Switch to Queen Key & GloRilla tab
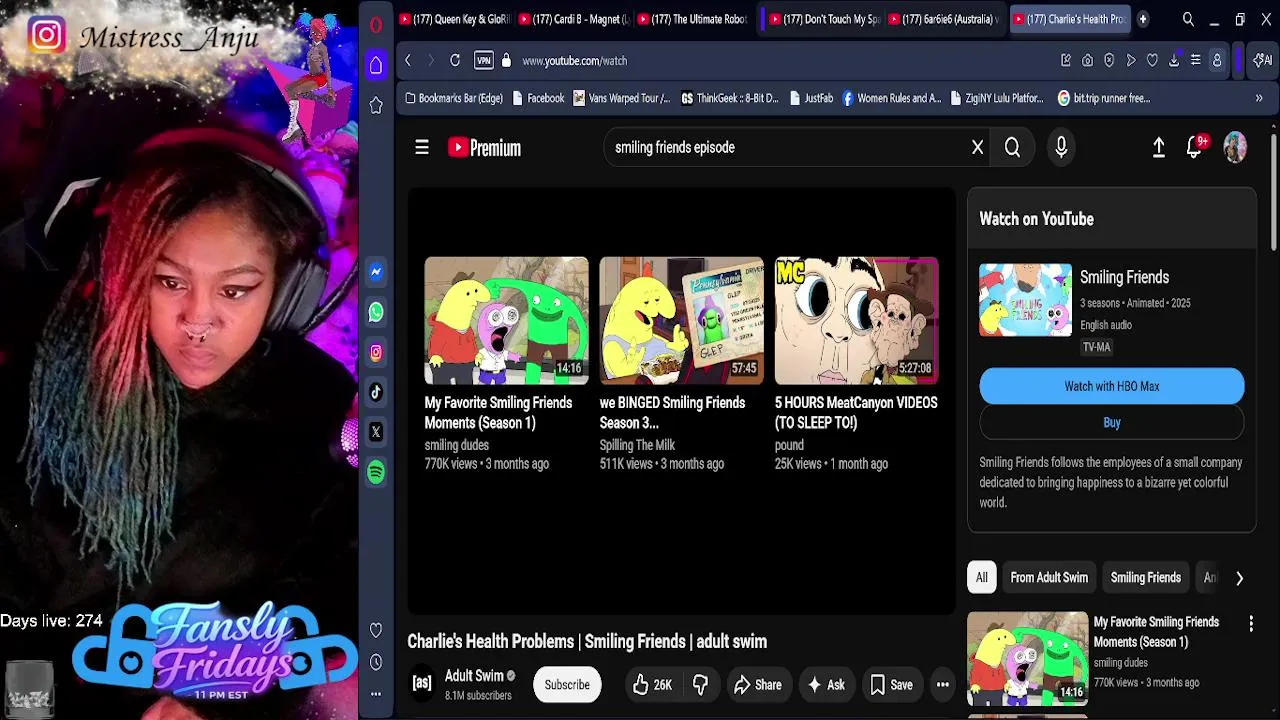This screenshot has height=720, width=1280. [455, 19]
